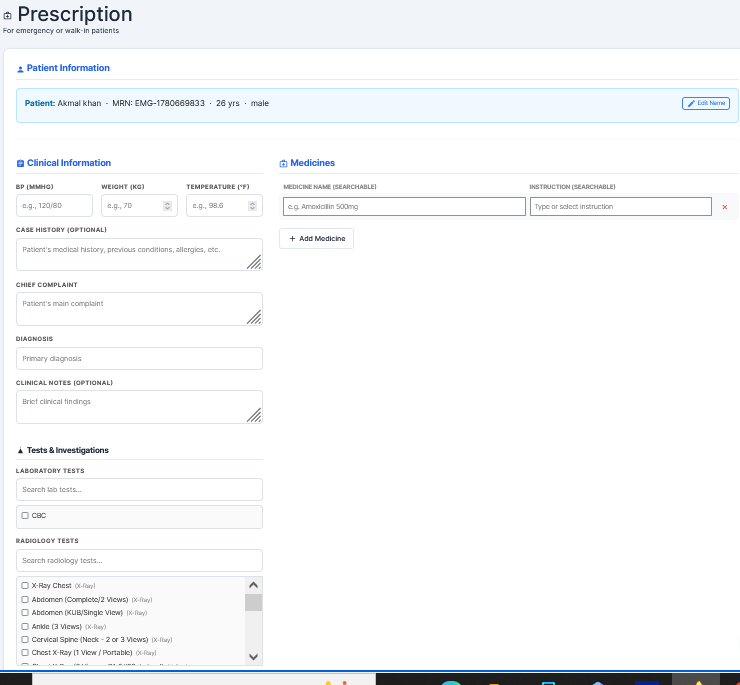Viewport: 740px width, 685px height.
Task: Click the Tests & Investigations flask icon
Action: coord(20,450)
